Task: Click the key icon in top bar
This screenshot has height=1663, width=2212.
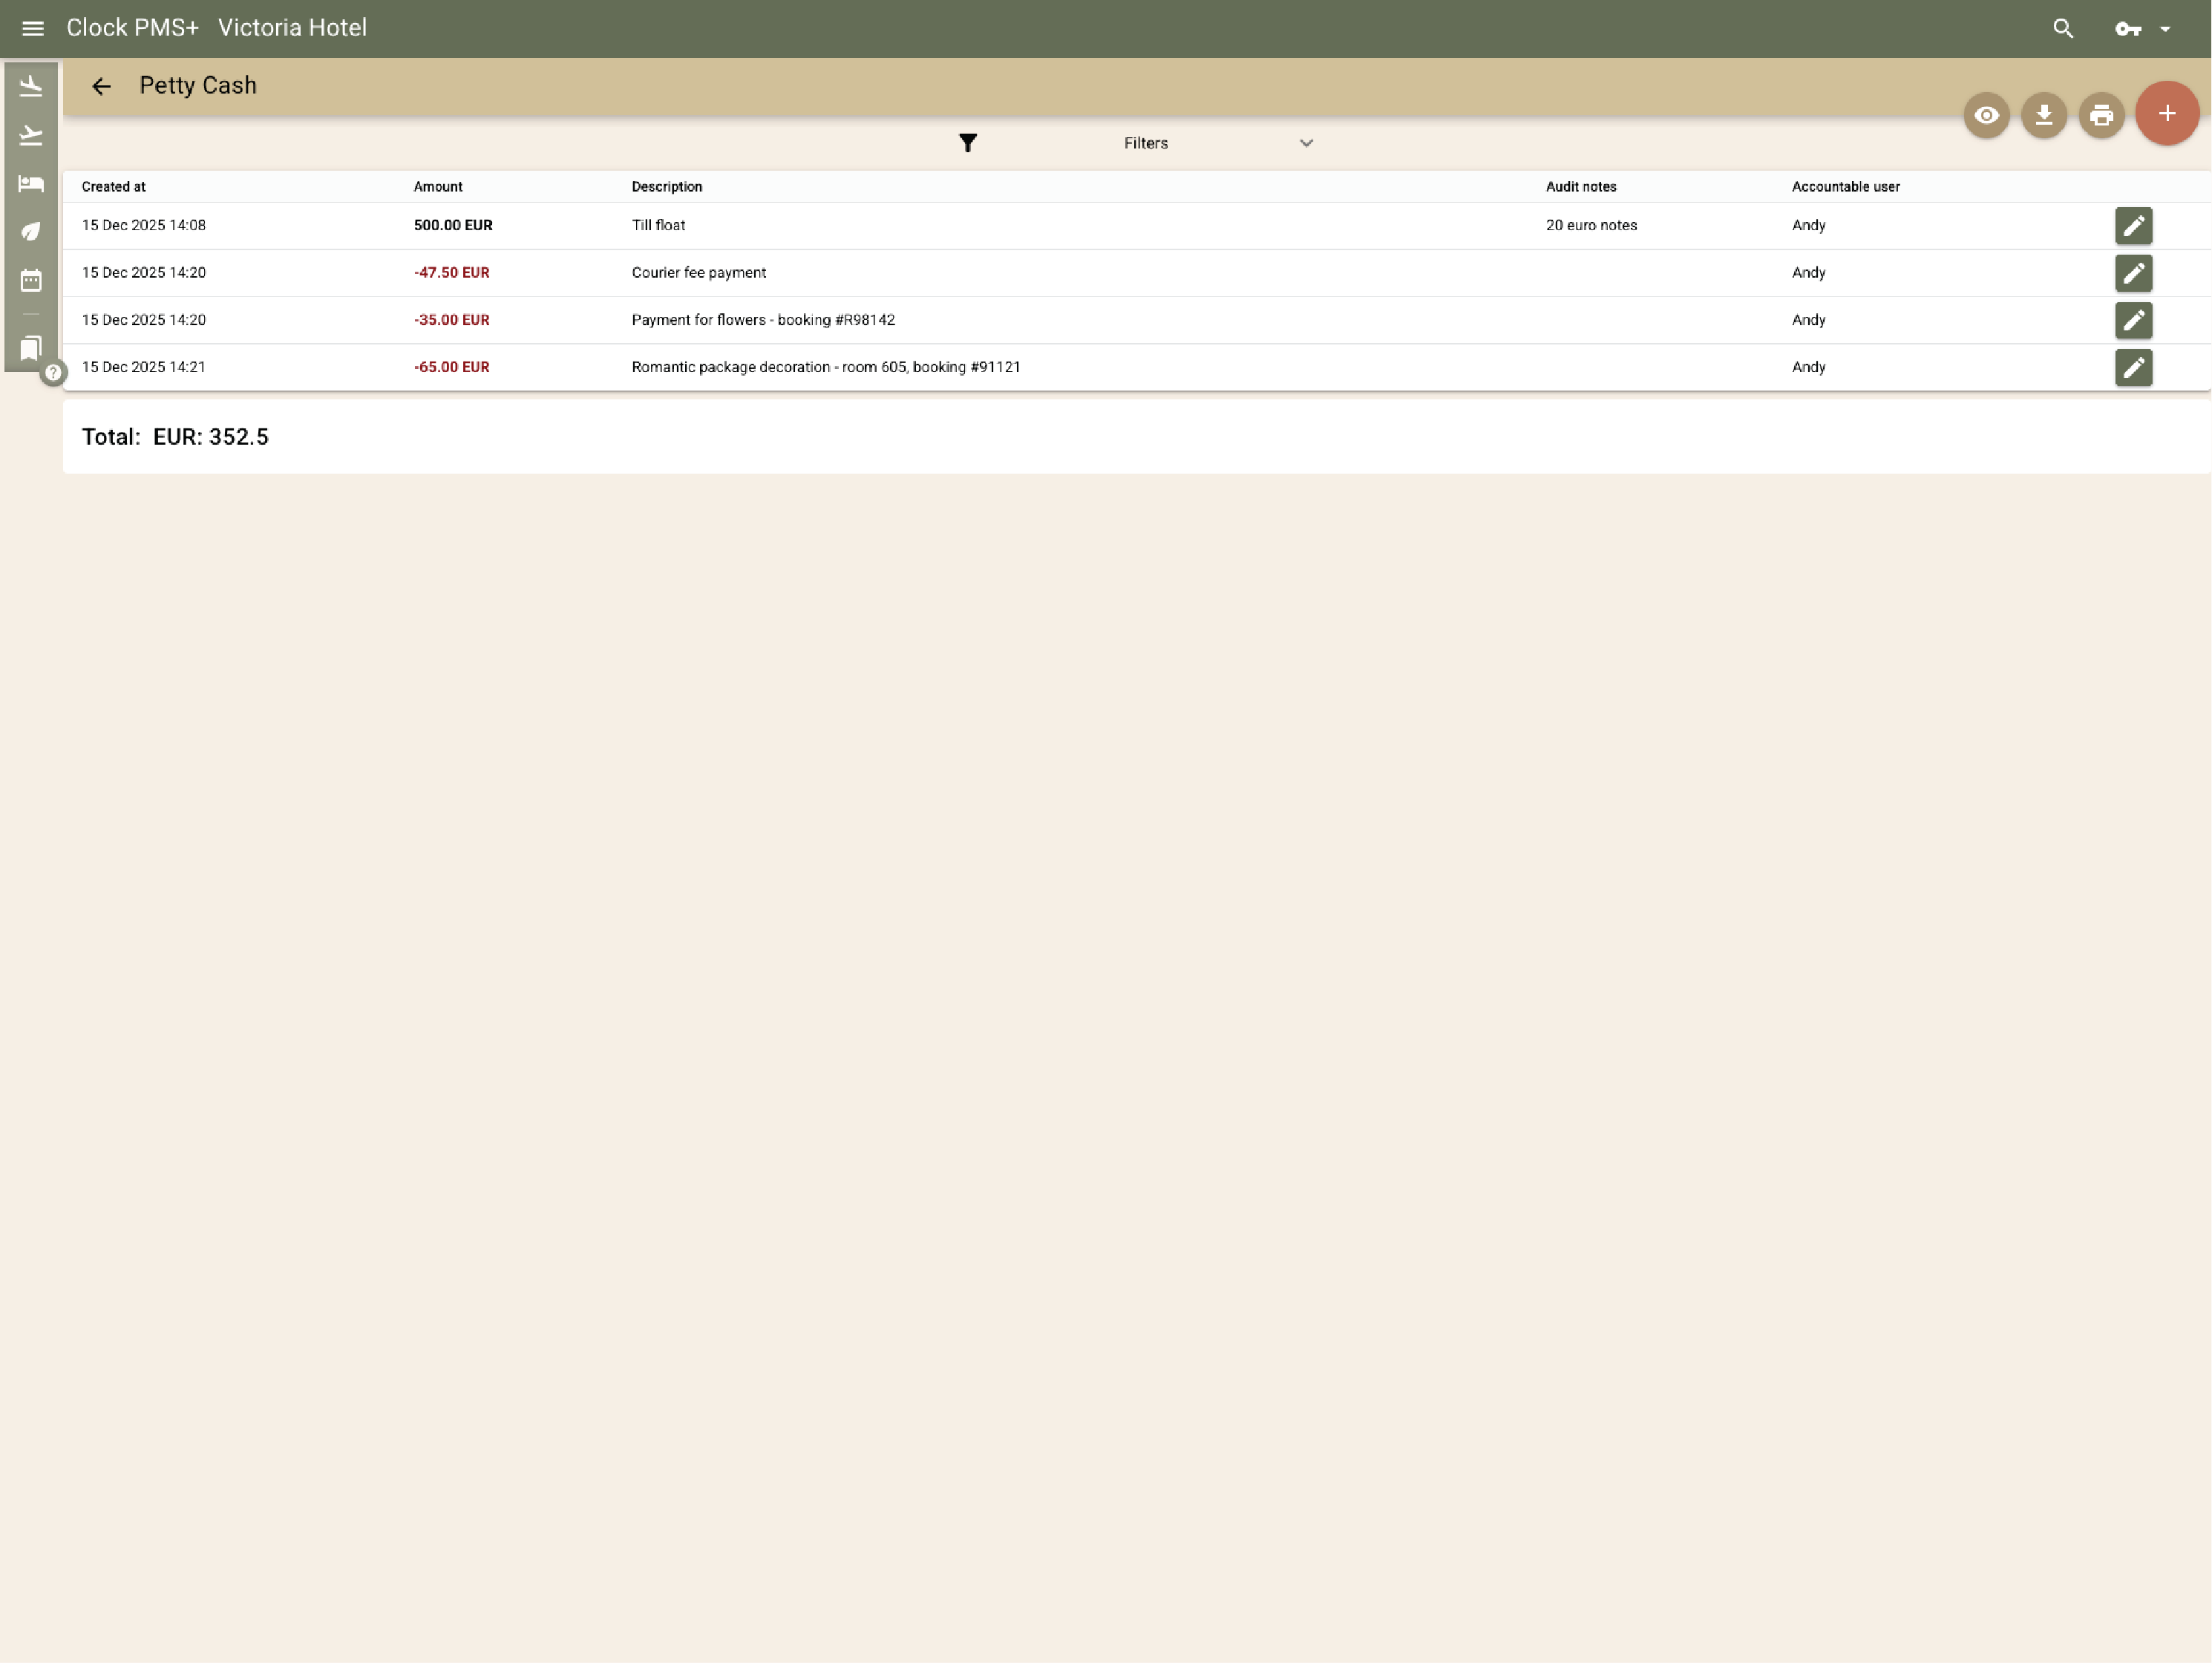Action: 2128,28
